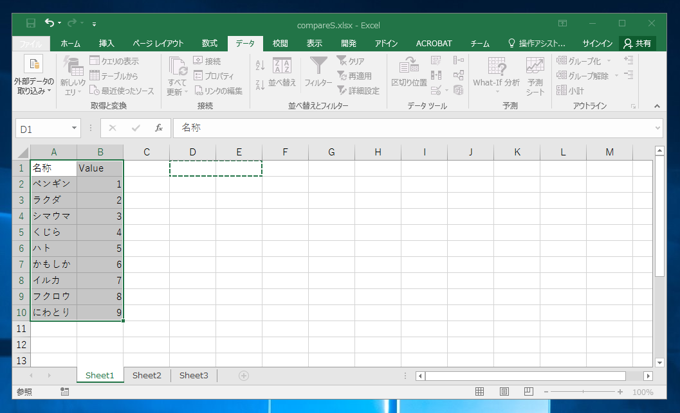Image resolution: width=680 pixels, height=413 pixels.
Task: Add a new sheet with plus icon
Action: [x=244, y=376]
